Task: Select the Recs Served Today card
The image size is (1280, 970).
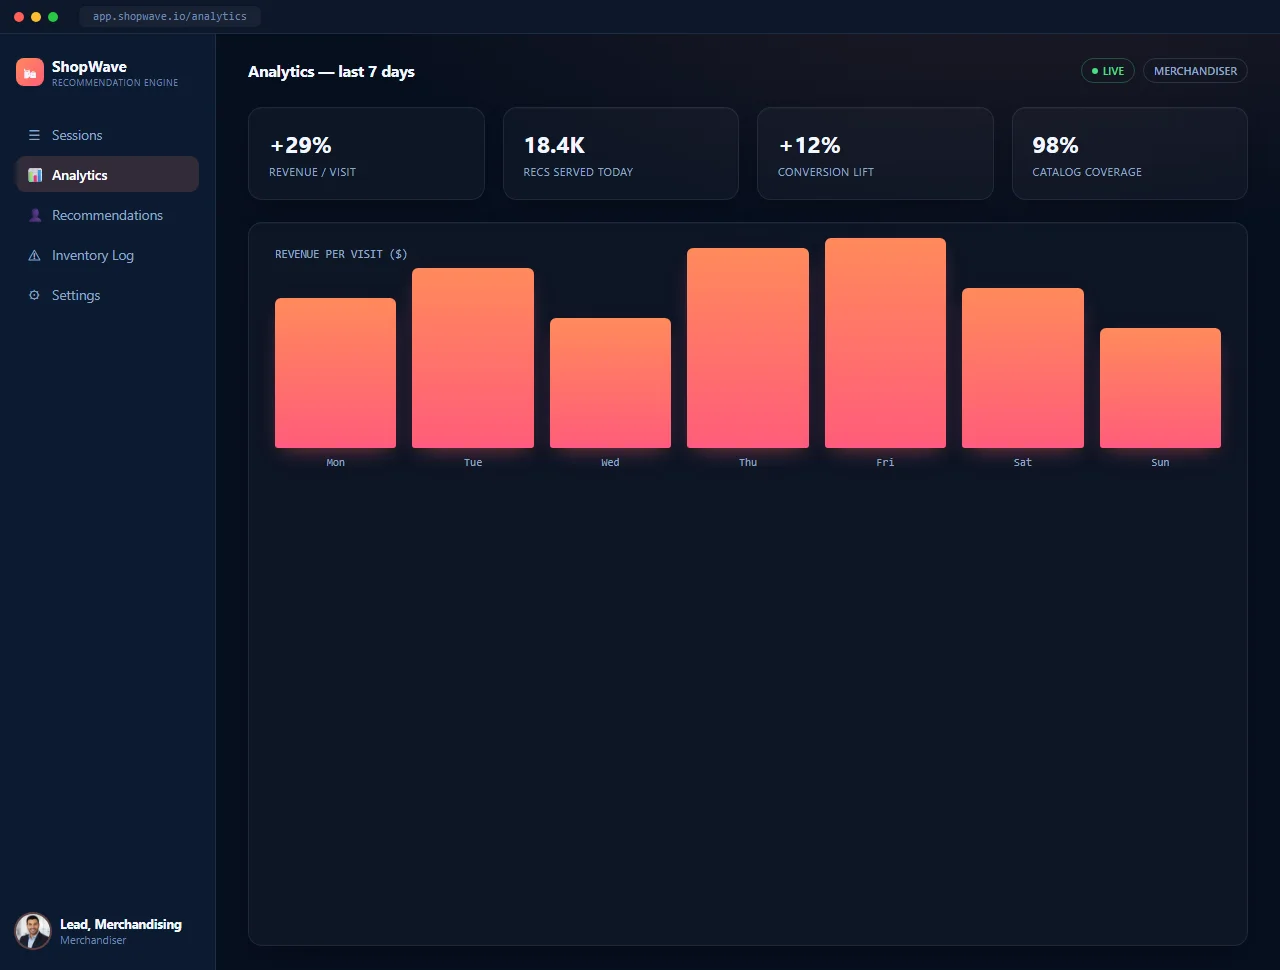Action: pyautogui.click(x=621, y=154)
